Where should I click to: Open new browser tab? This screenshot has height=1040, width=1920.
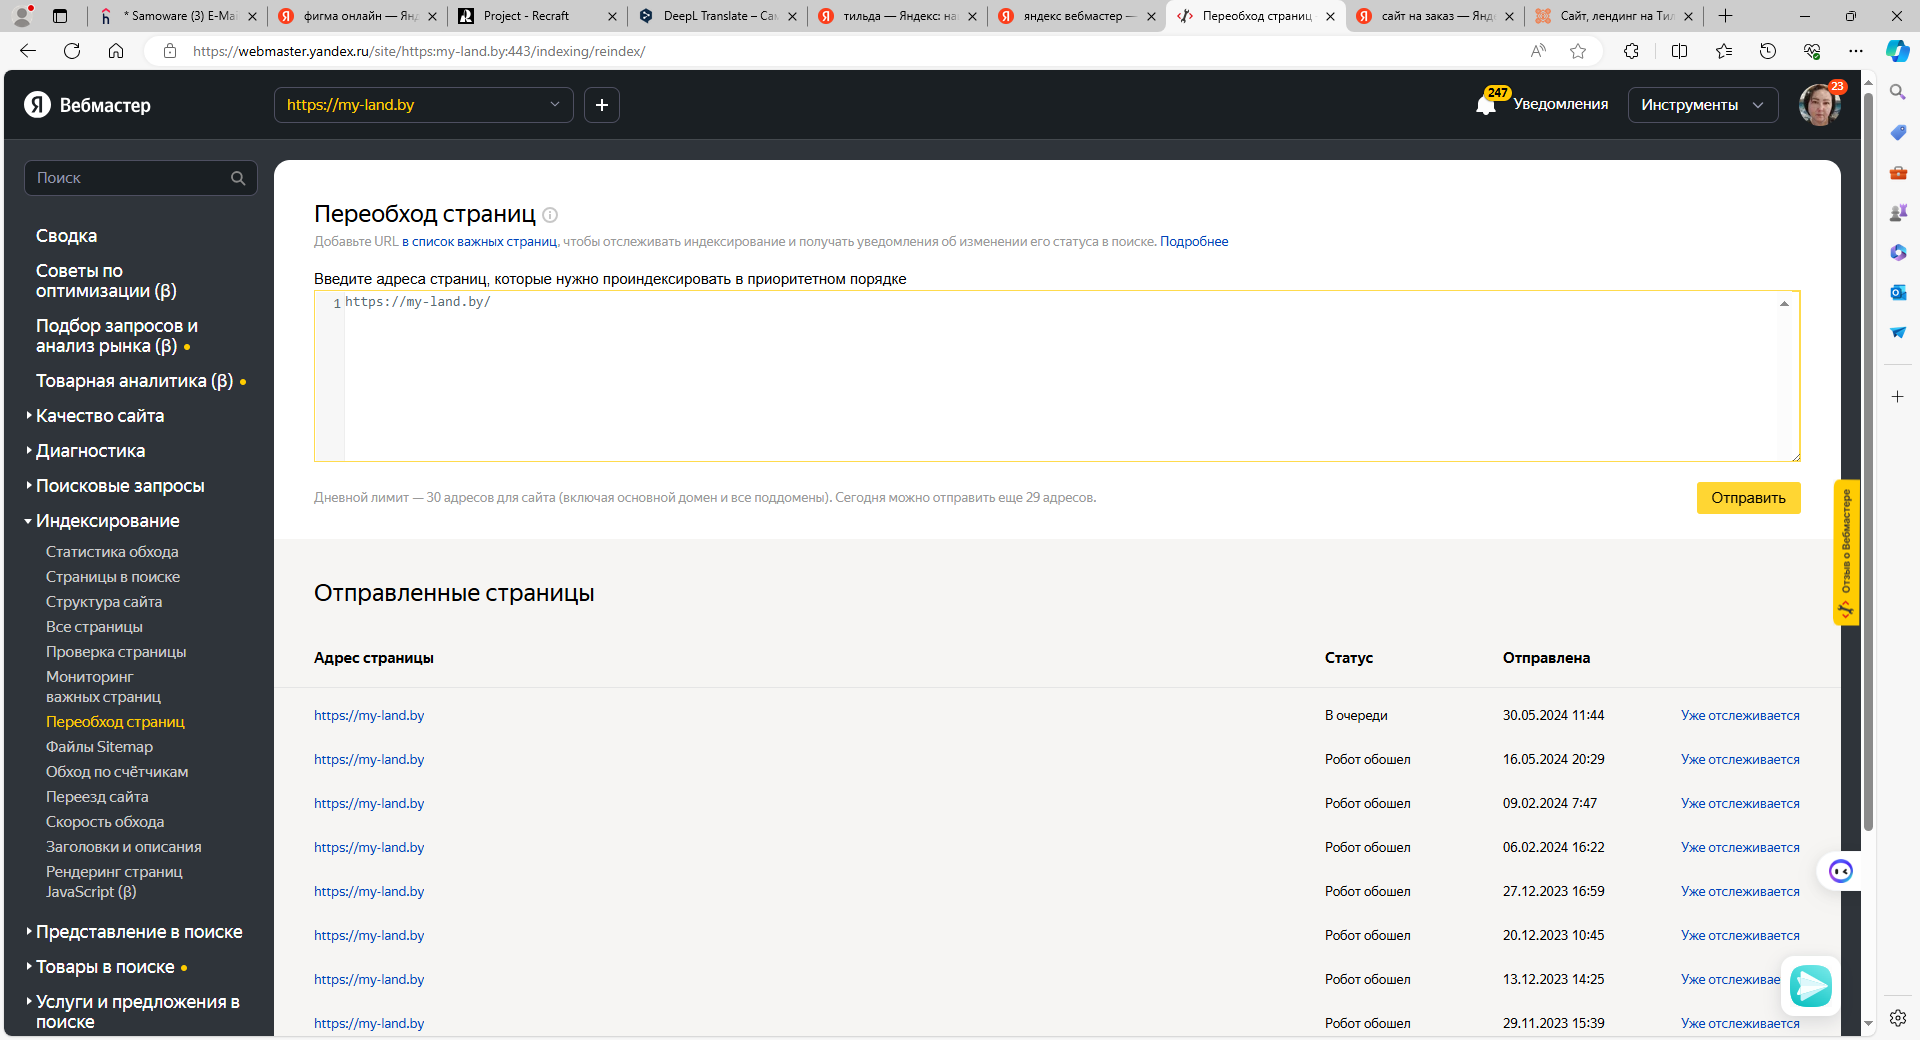[1725, 16]
